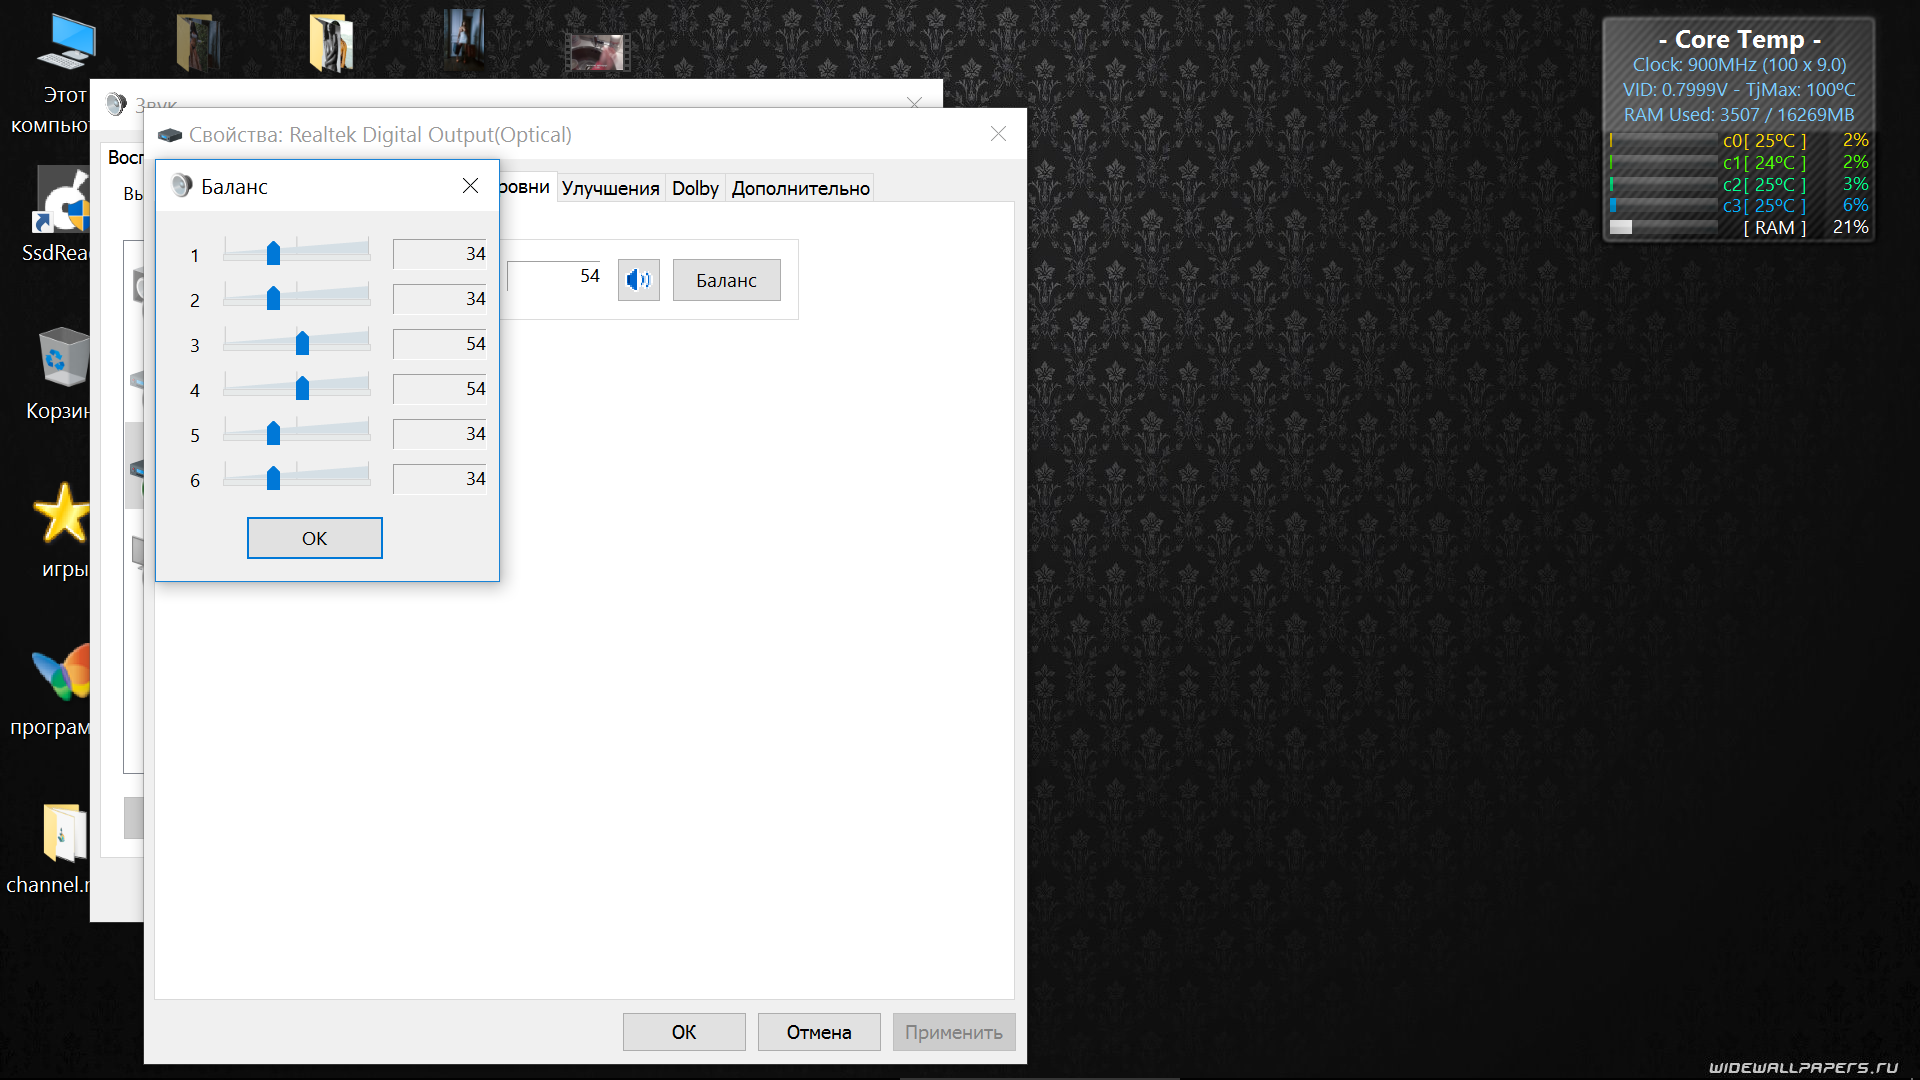The width and height of the screenshot is (1920, 1080).
Task: Click the main level field showing 54
Action: coord(554,276)
